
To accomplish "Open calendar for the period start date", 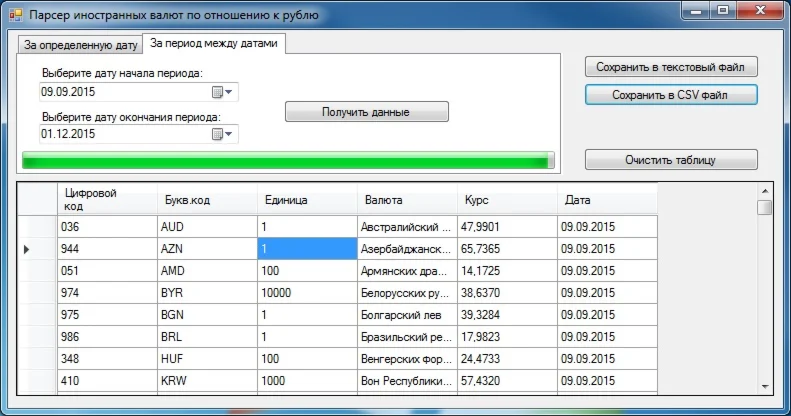I will [x=222, y=92].
